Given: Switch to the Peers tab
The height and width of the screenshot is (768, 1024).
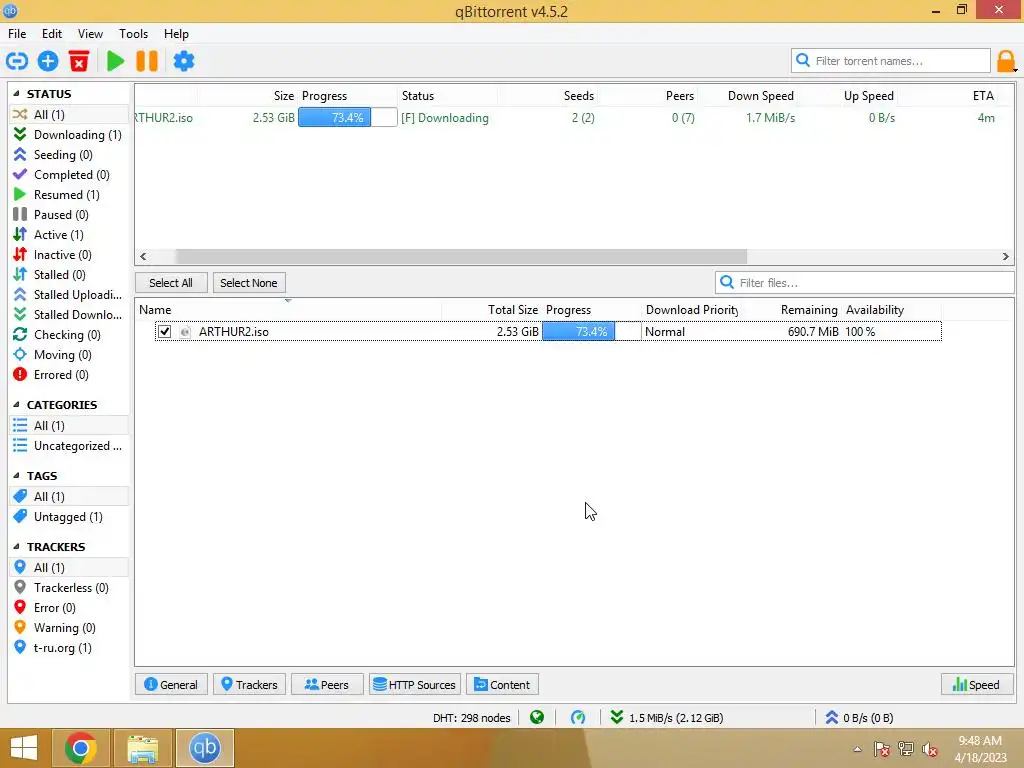Looking at the screenshot, I should click(327, 684).
